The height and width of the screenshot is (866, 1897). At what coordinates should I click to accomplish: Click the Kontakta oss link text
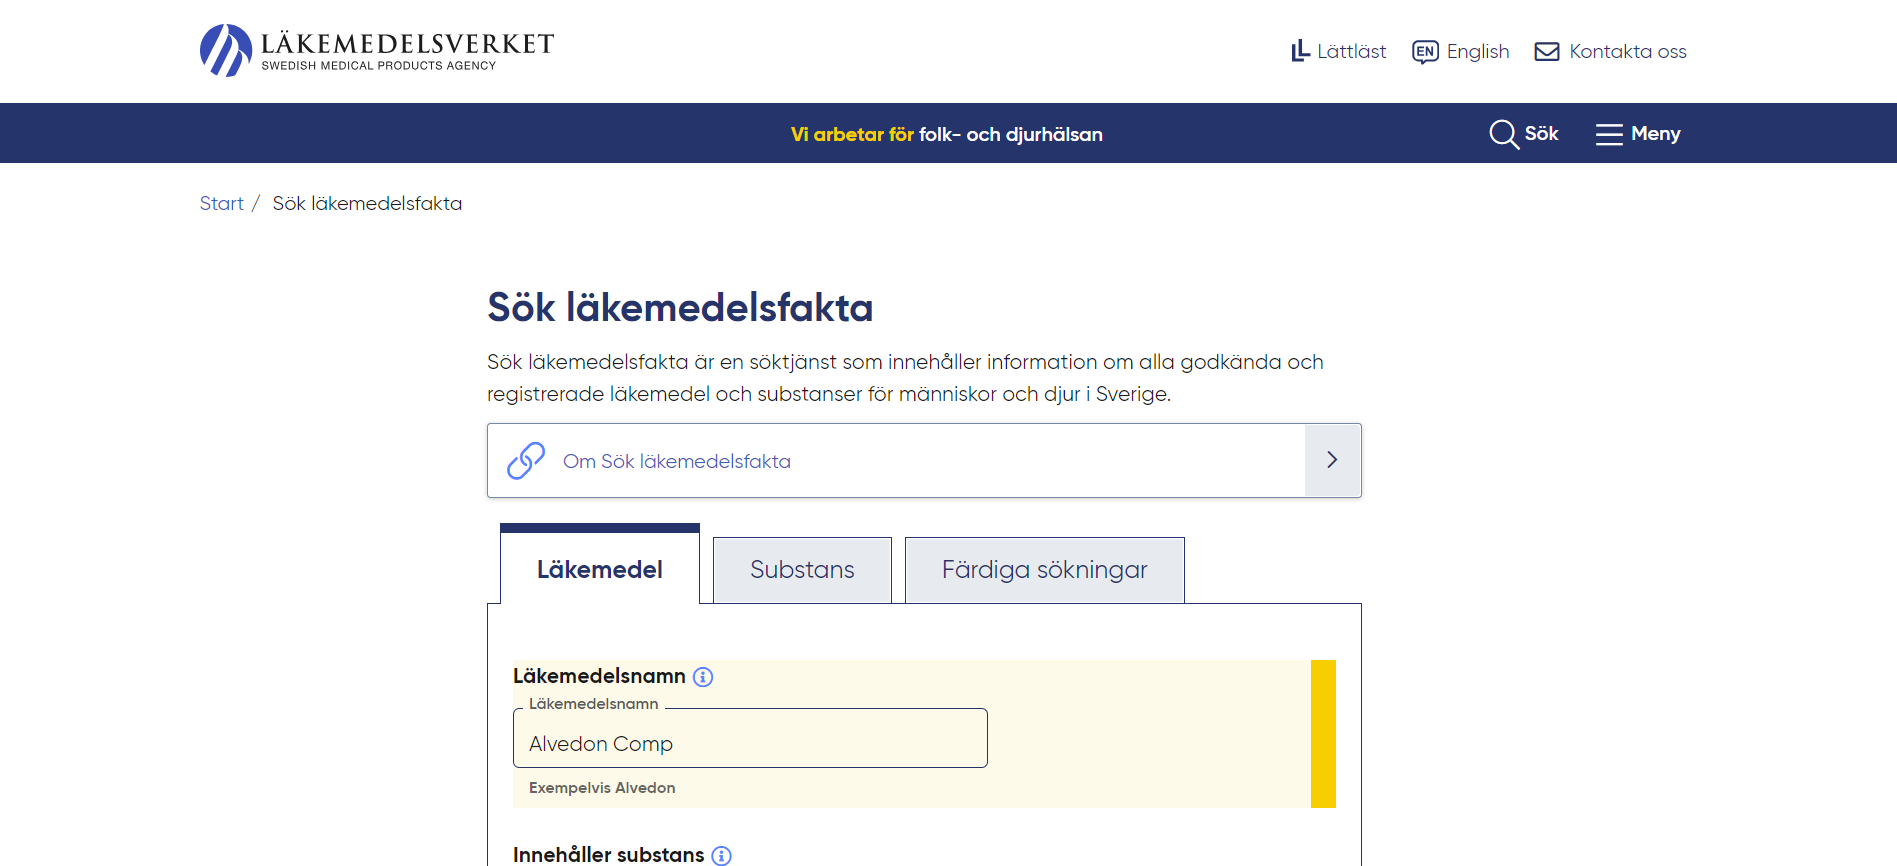pos(1627,52)
